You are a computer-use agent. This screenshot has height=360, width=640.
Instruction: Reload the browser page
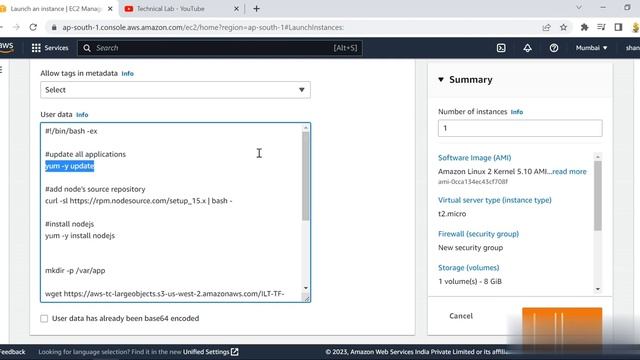(x=33, y=27)
